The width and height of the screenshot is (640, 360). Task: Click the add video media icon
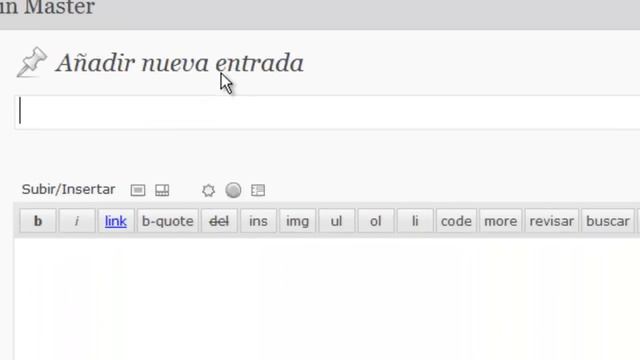[162, 190]
